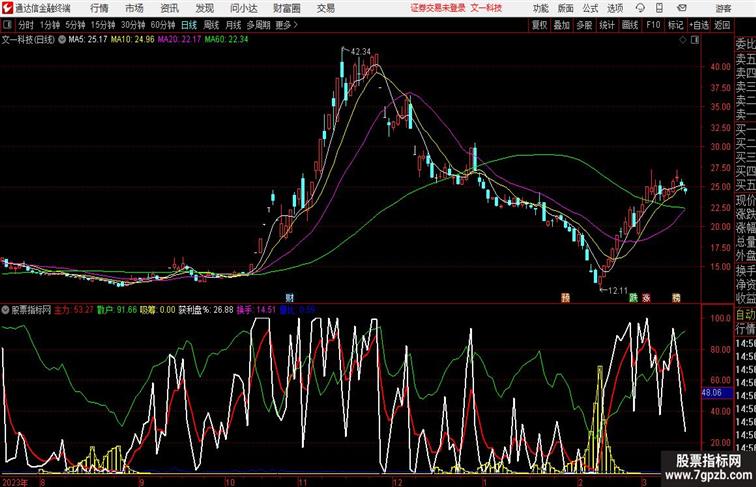Screen dimensions: 756x487
Task: Open the 资讯 menu
Action: click(x=169, y=8)
